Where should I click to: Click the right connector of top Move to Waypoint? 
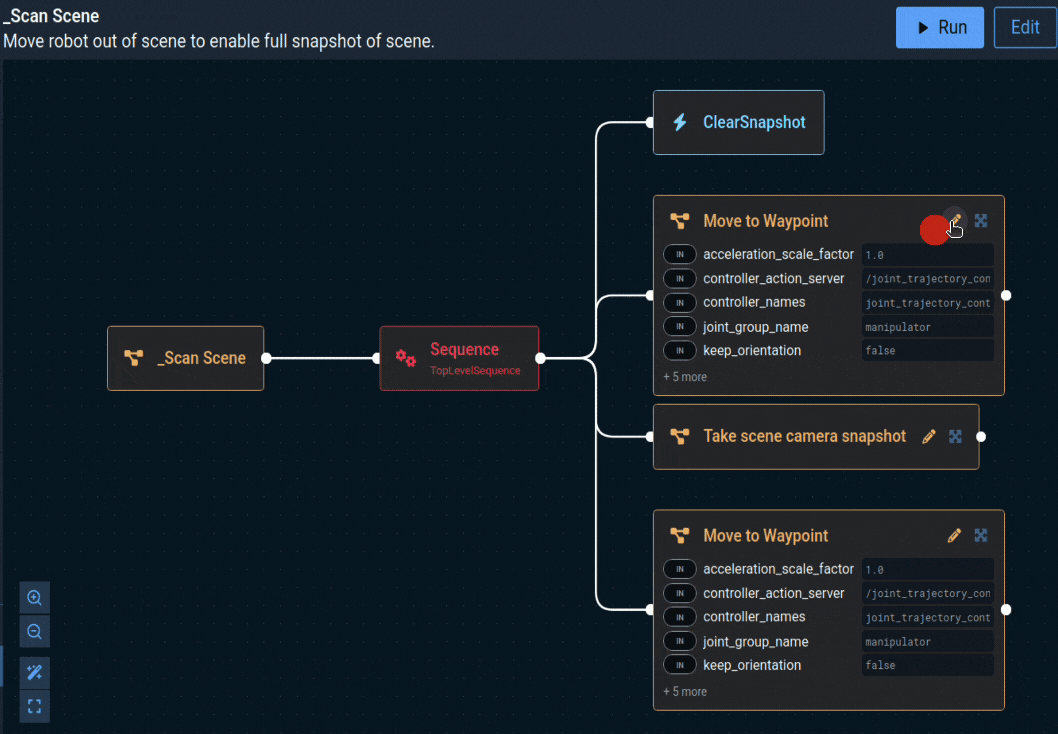coord(1006,295)
